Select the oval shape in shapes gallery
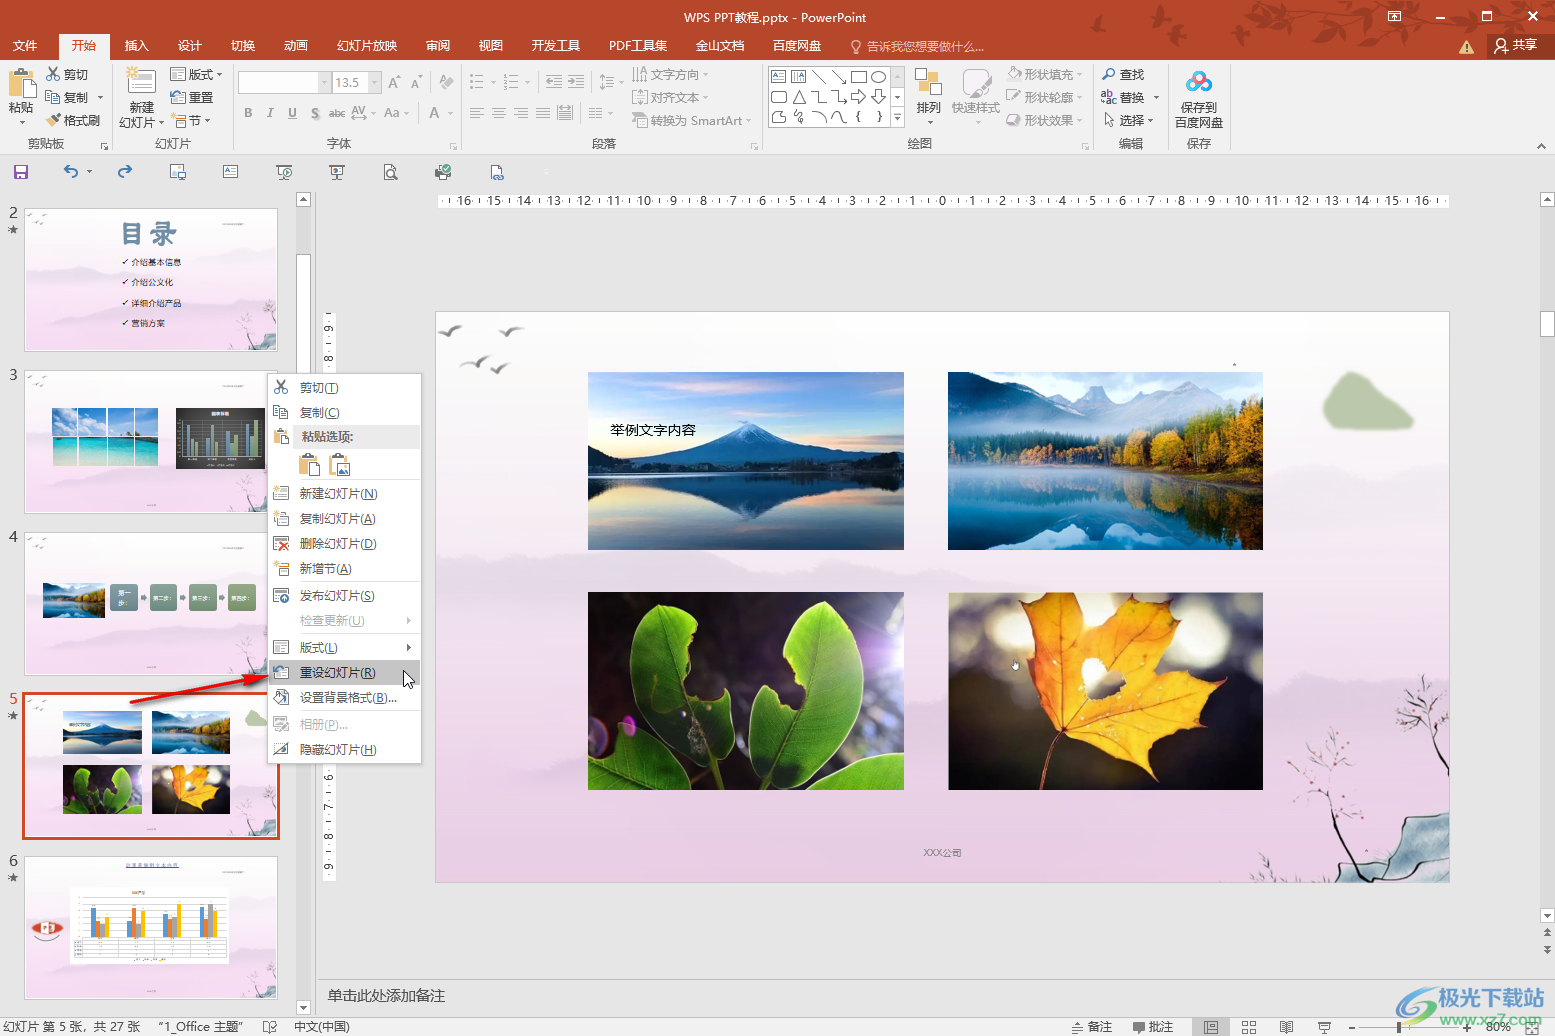This screenshot has height=1036, width=1555. click(878, 77)
